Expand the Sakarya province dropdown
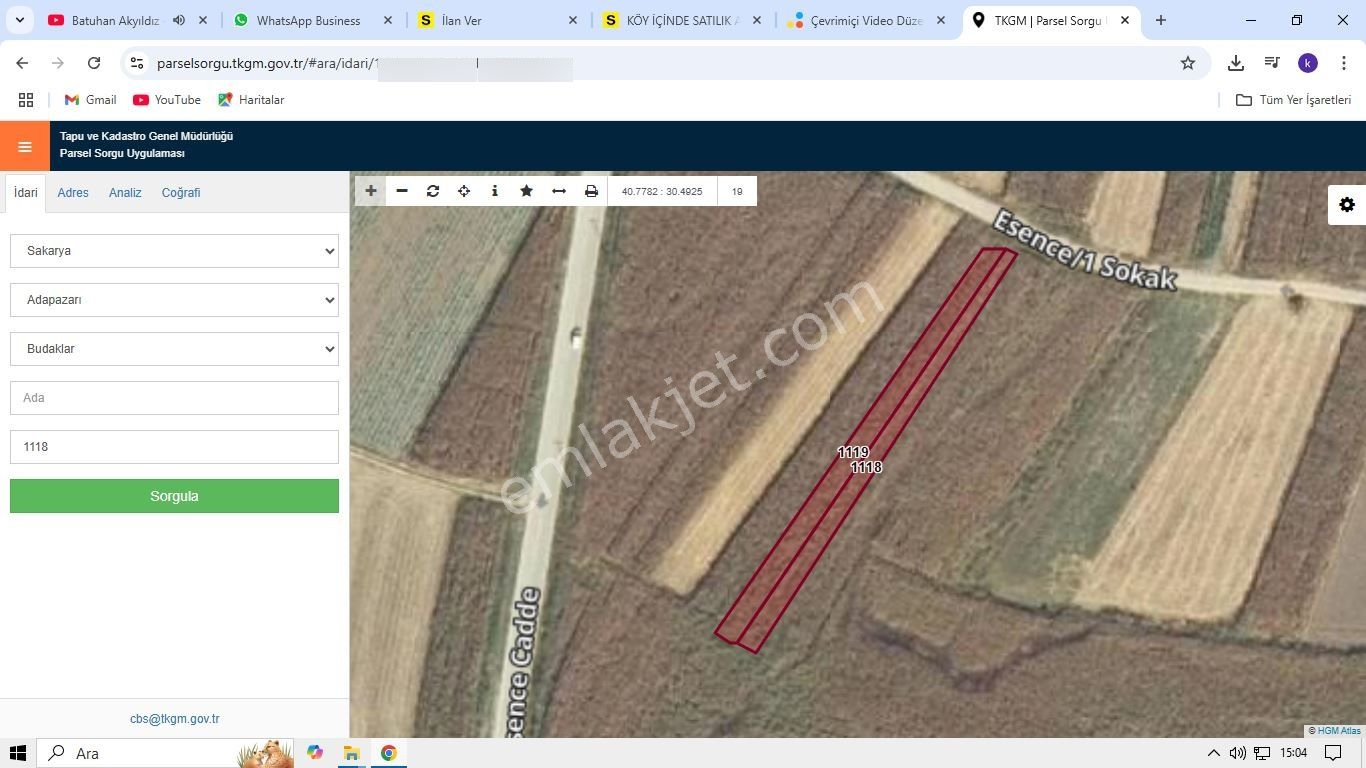1366x768 pixels. (174, 251)
